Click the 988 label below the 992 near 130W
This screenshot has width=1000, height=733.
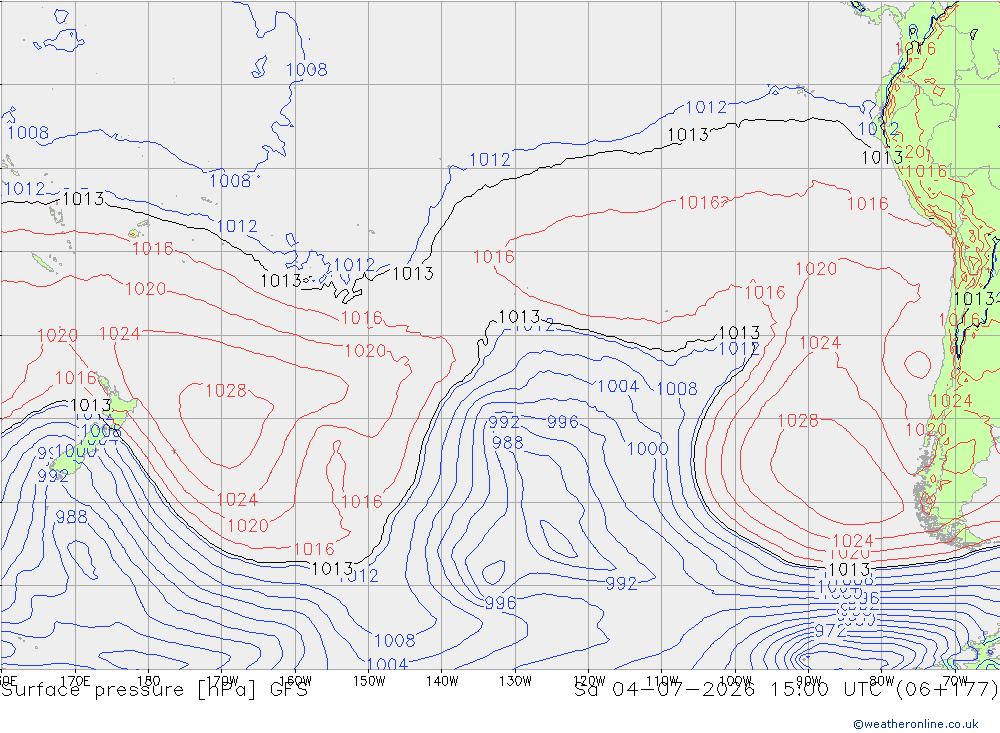pos(508,442)
